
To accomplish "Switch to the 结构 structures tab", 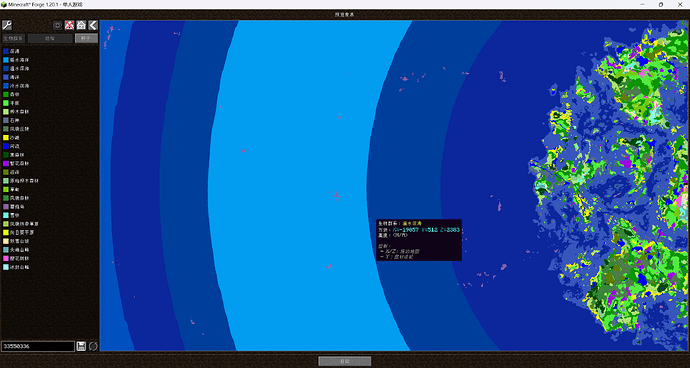I will pos(50,38).
